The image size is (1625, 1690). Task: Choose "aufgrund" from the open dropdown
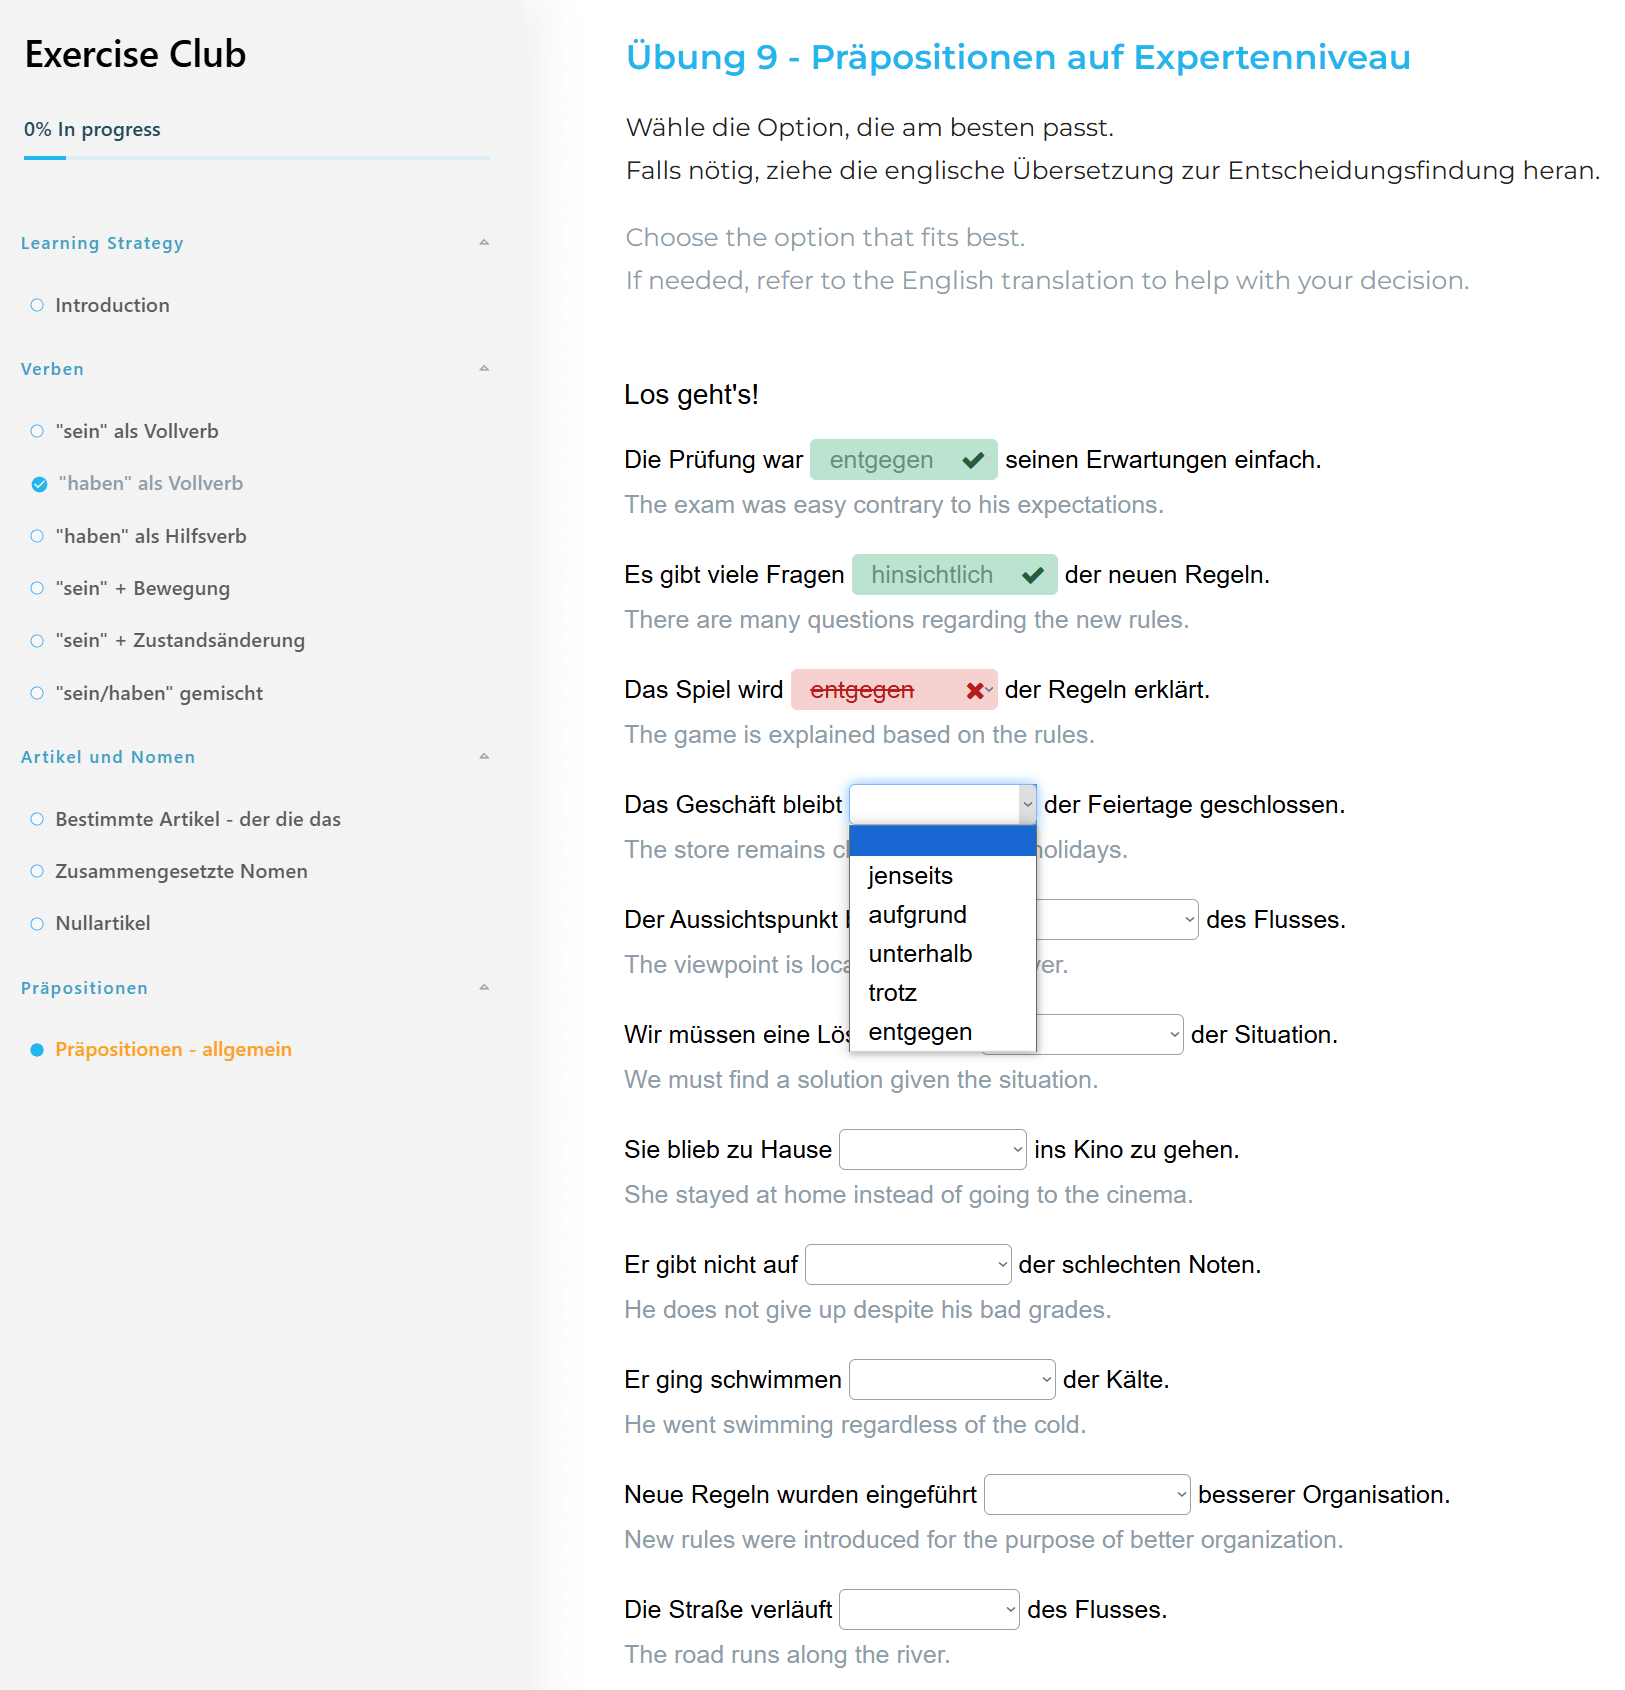point(917,915)
